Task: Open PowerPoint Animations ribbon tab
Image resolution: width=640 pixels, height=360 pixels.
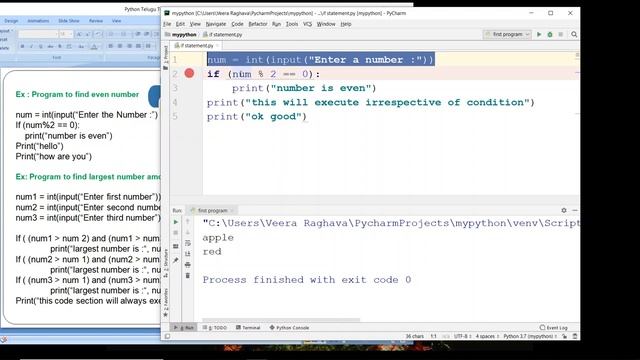Action: (38, 21)
